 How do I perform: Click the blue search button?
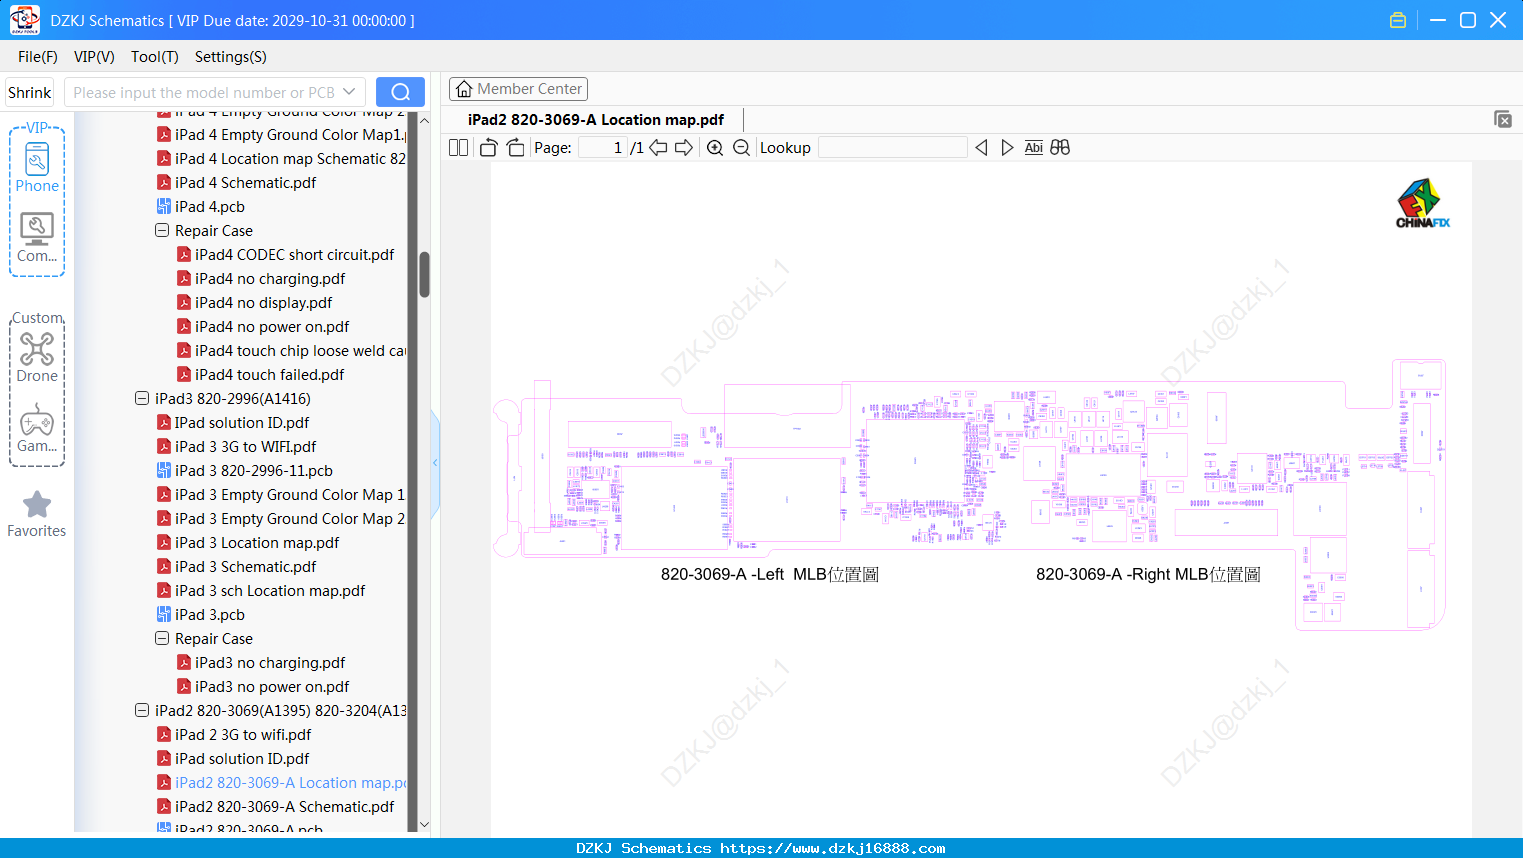(400, 92)
